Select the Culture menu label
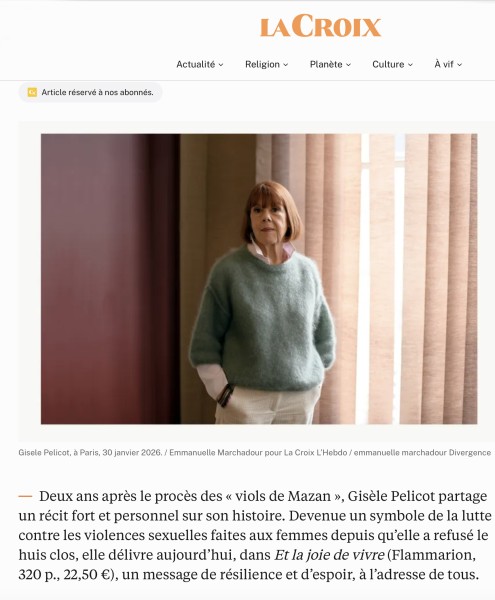The width and height of the screenshot is (495, 600). click(388, 64)
